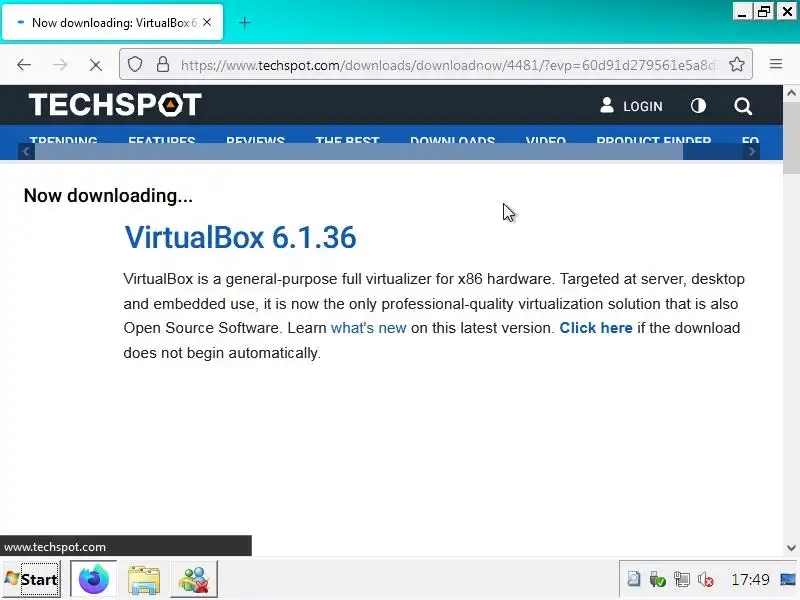800x600 pixels.
Task: Click the TechSpot logo
Action: (115, 105)
